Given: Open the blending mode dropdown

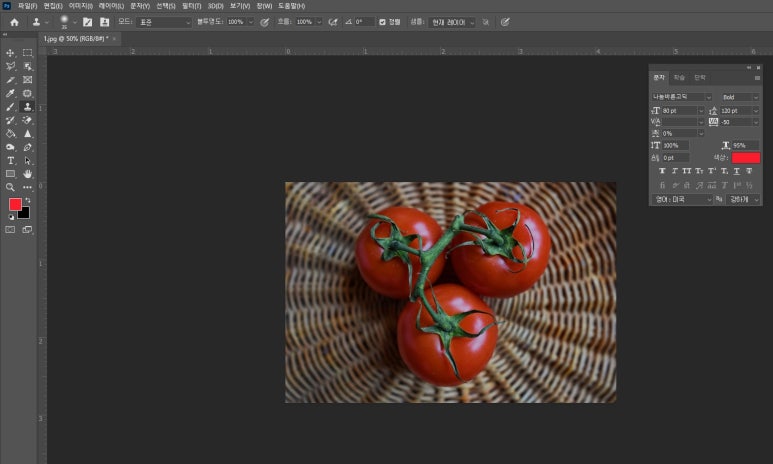Looking at the screenshot, I should pyautogui.click(x=164, y=22).
